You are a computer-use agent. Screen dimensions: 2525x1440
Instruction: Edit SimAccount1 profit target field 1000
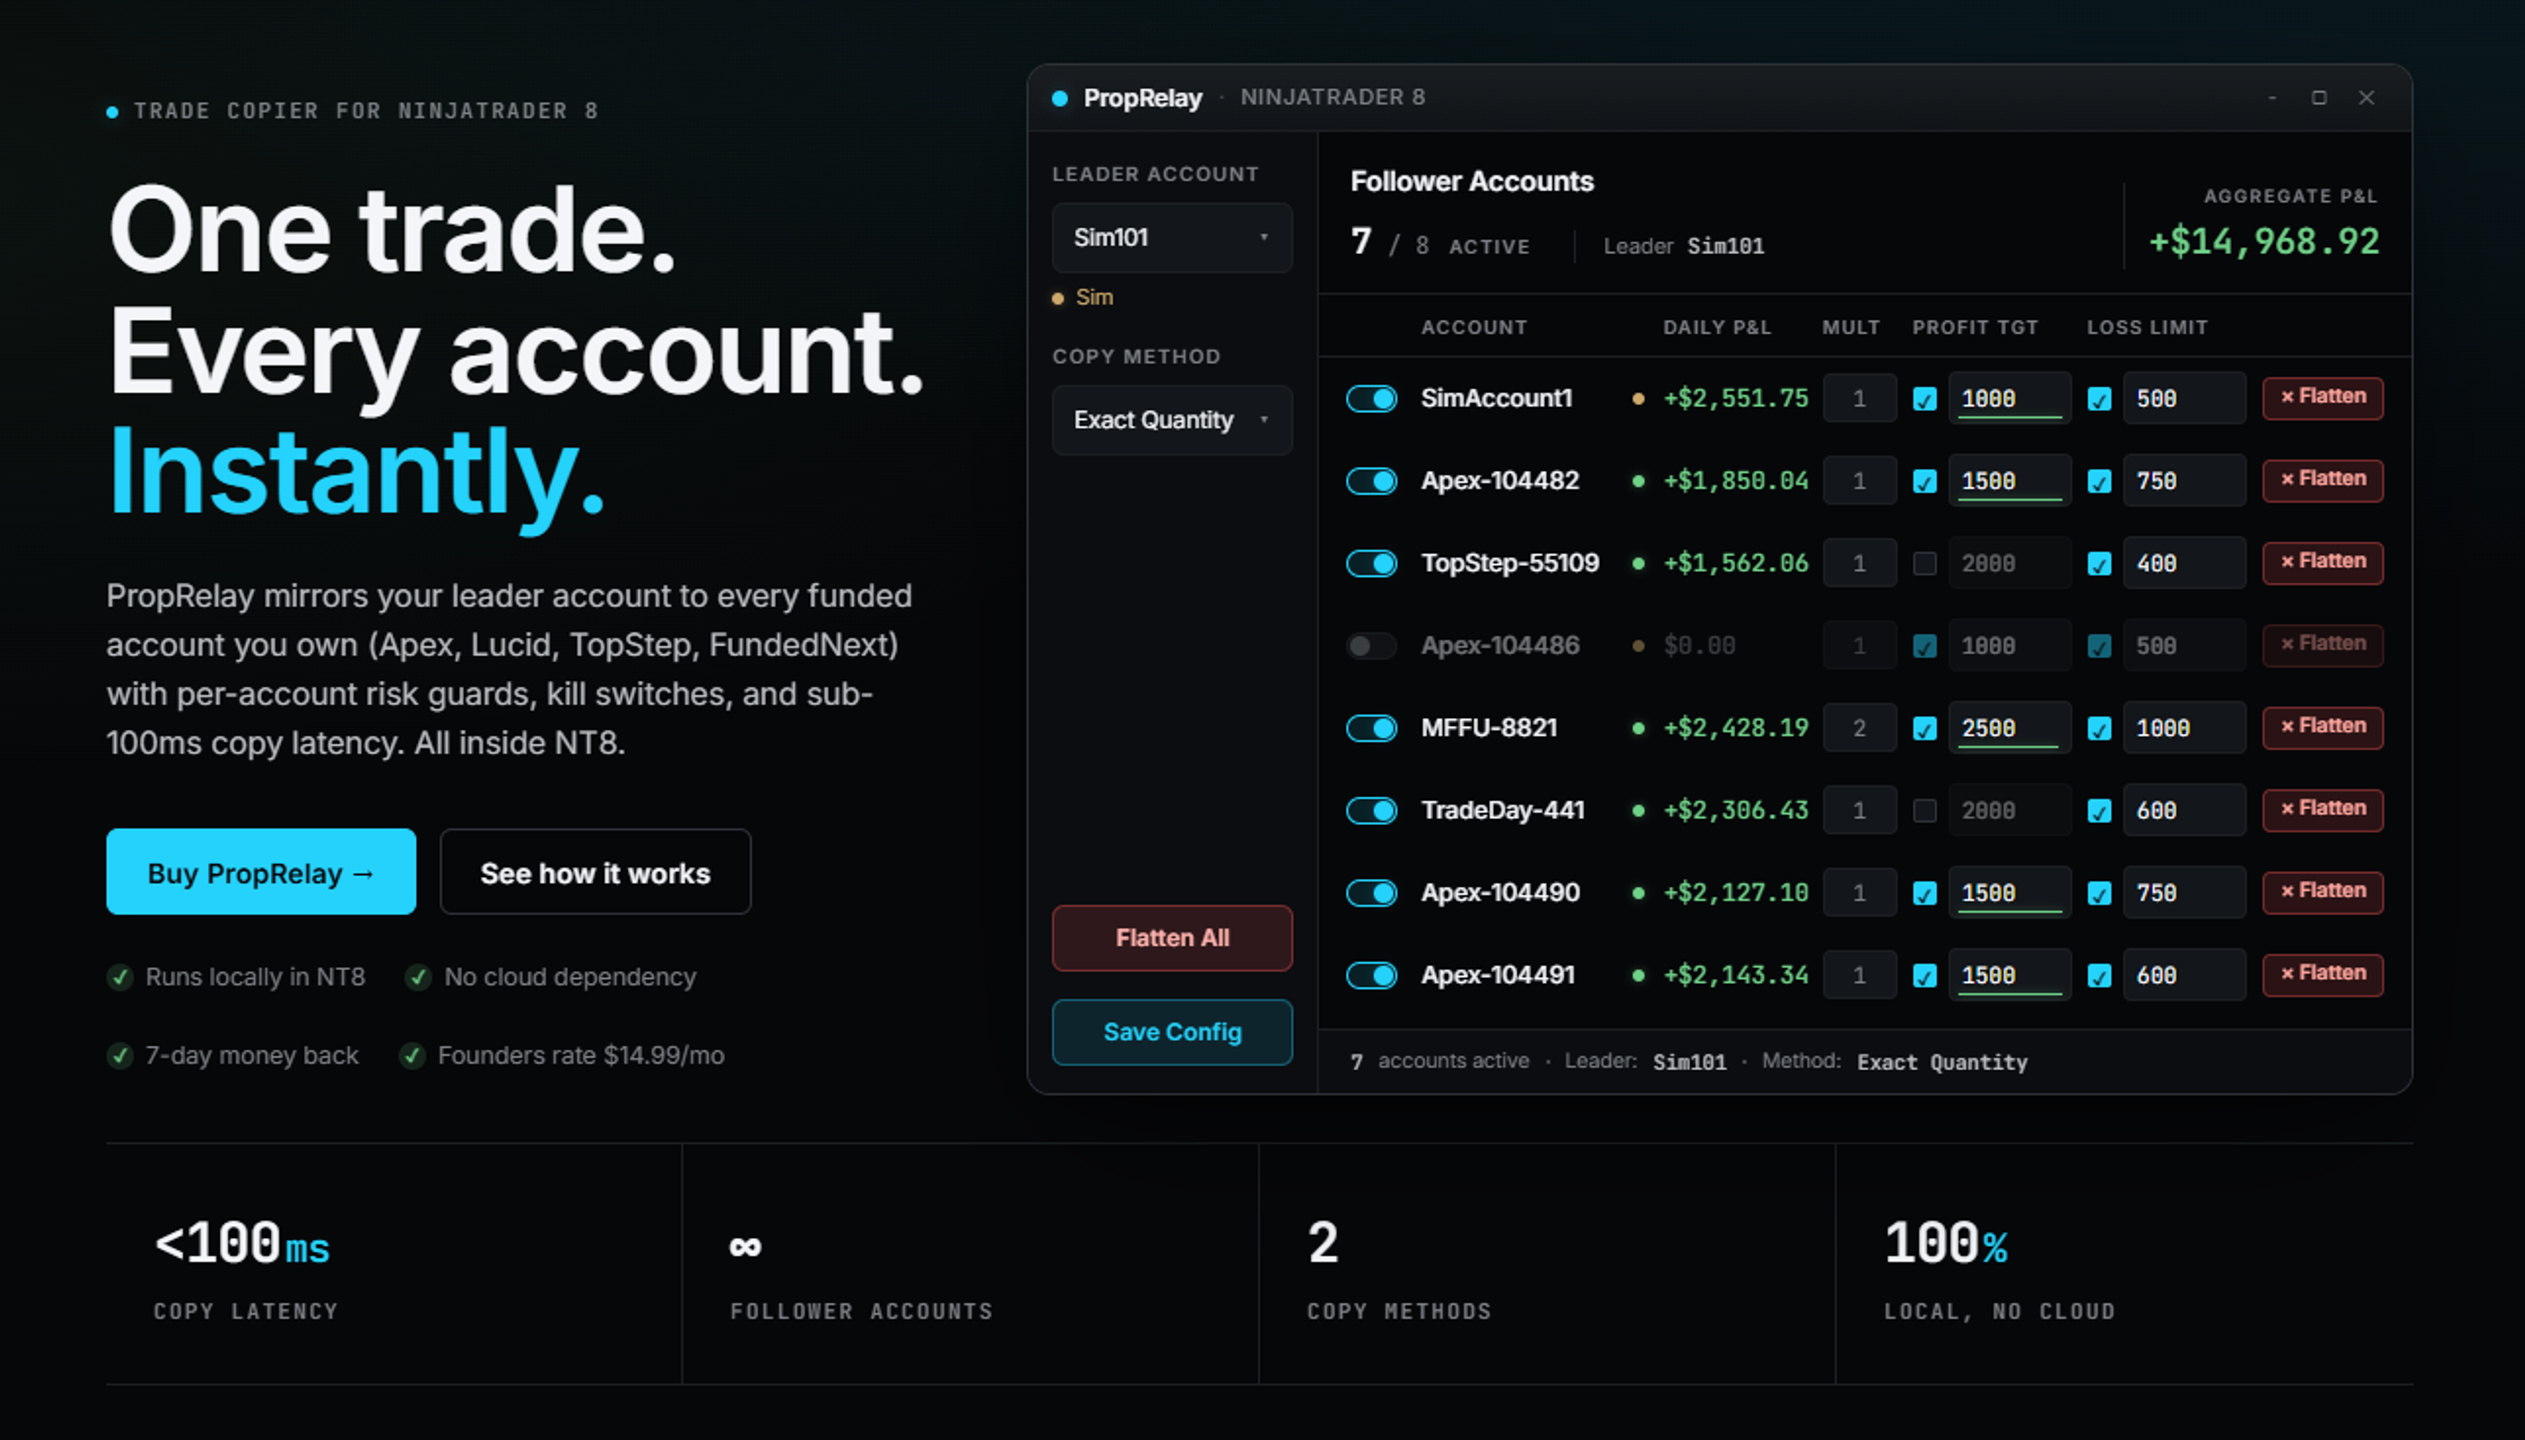click(2008, 399)
